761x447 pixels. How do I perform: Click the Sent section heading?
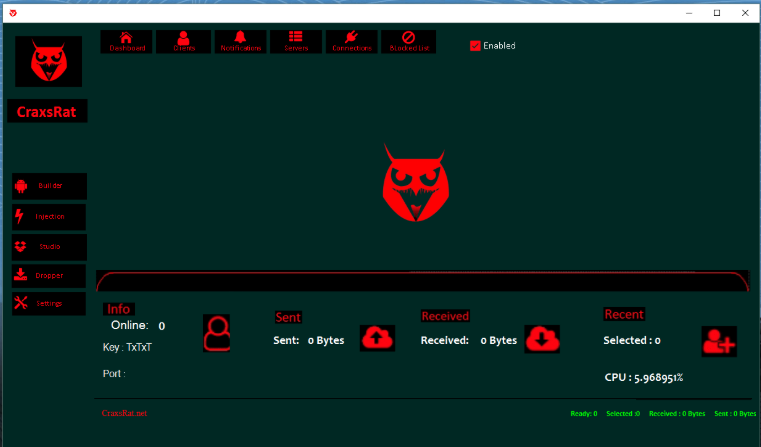[288, 317]
